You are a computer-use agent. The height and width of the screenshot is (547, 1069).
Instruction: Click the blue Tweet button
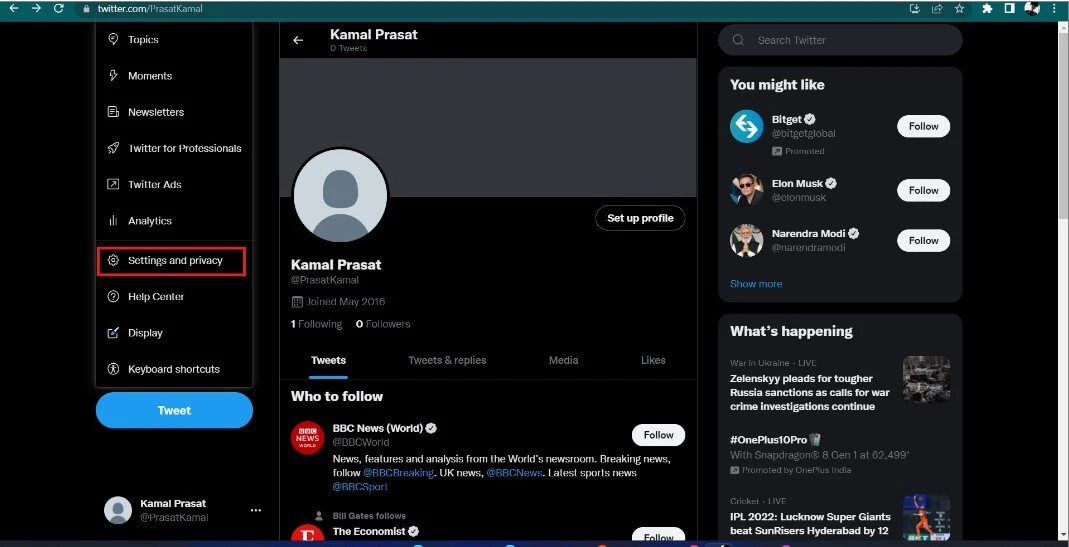[x=175, y=410]
